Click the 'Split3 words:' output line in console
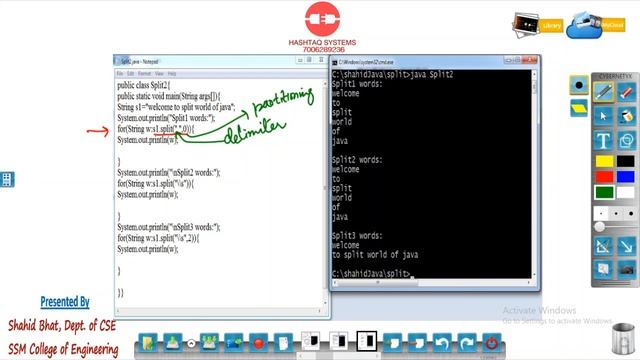640x360 pixels. click(x=357, y=236)
